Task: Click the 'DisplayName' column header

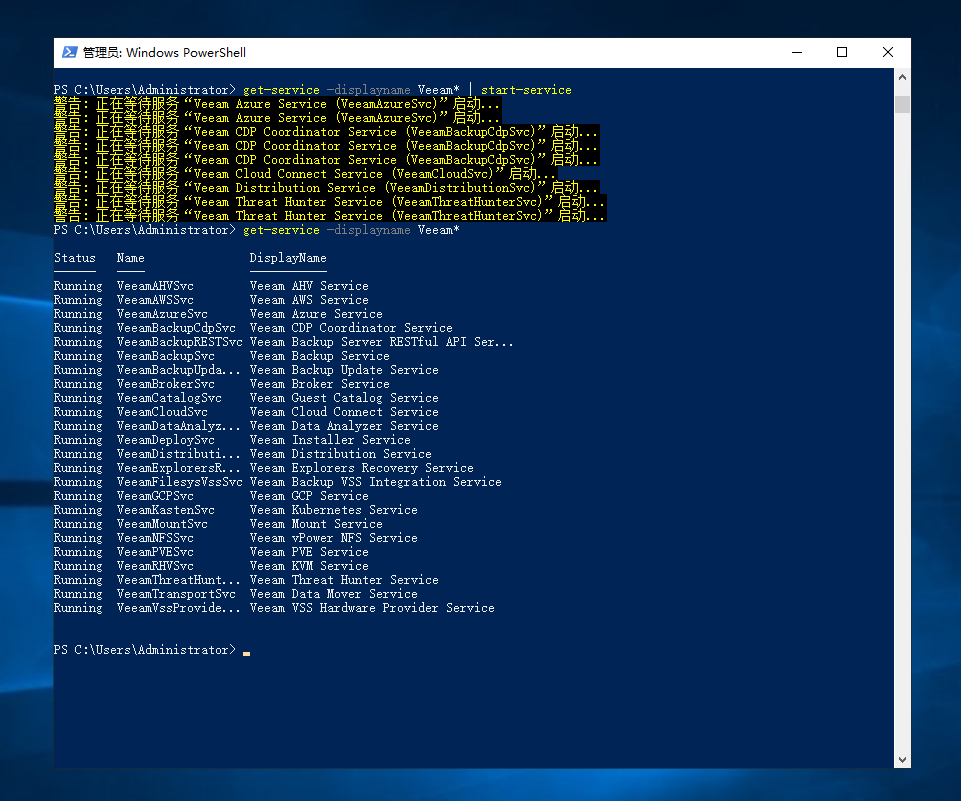Action: click(288, 258)
